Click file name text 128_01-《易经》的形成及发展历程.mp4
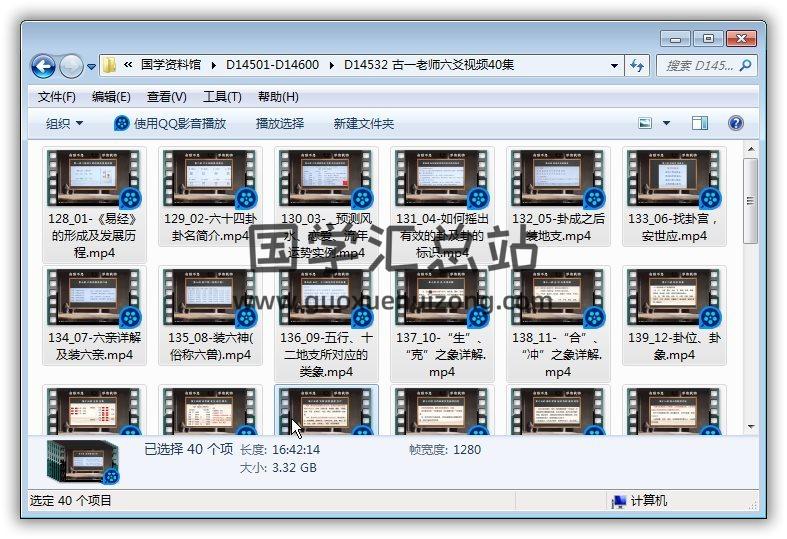Image resolution: width=787 pixels, height=539 pixels. tap(94, 235)
